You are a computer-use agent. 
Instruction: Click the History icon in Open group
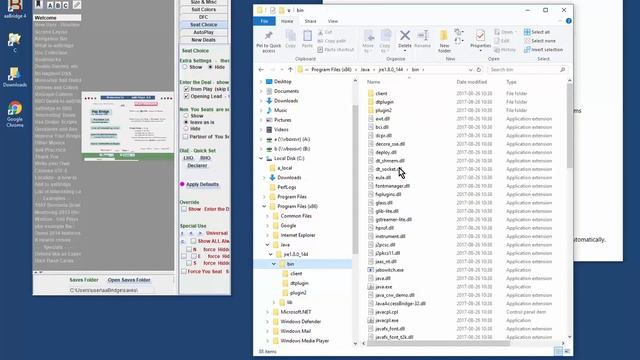[x=497, y=50]
